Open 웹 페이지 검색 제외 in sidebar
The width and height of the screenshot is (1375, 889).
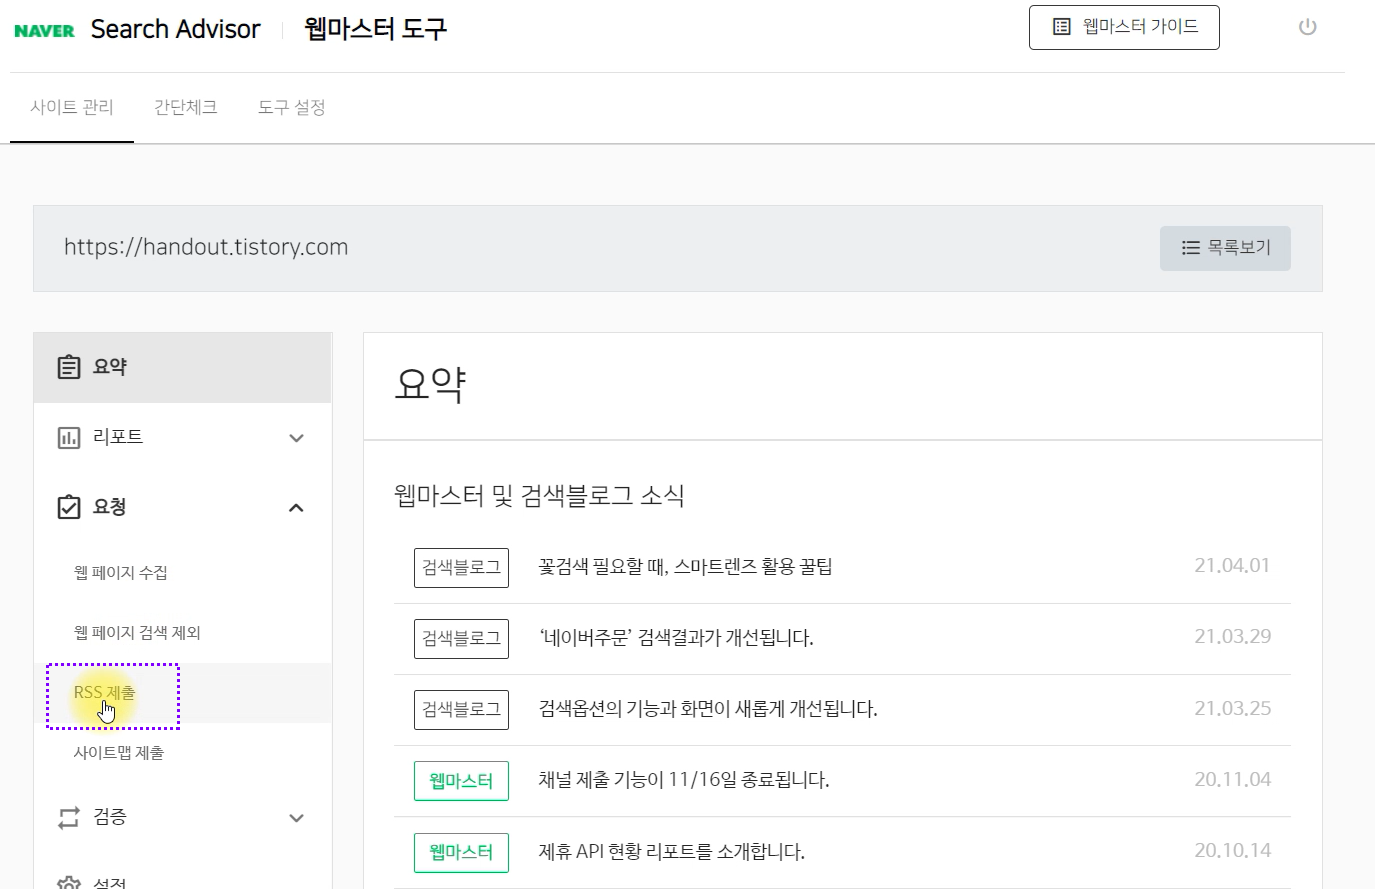pyautogui.click(x=137, y=633)
